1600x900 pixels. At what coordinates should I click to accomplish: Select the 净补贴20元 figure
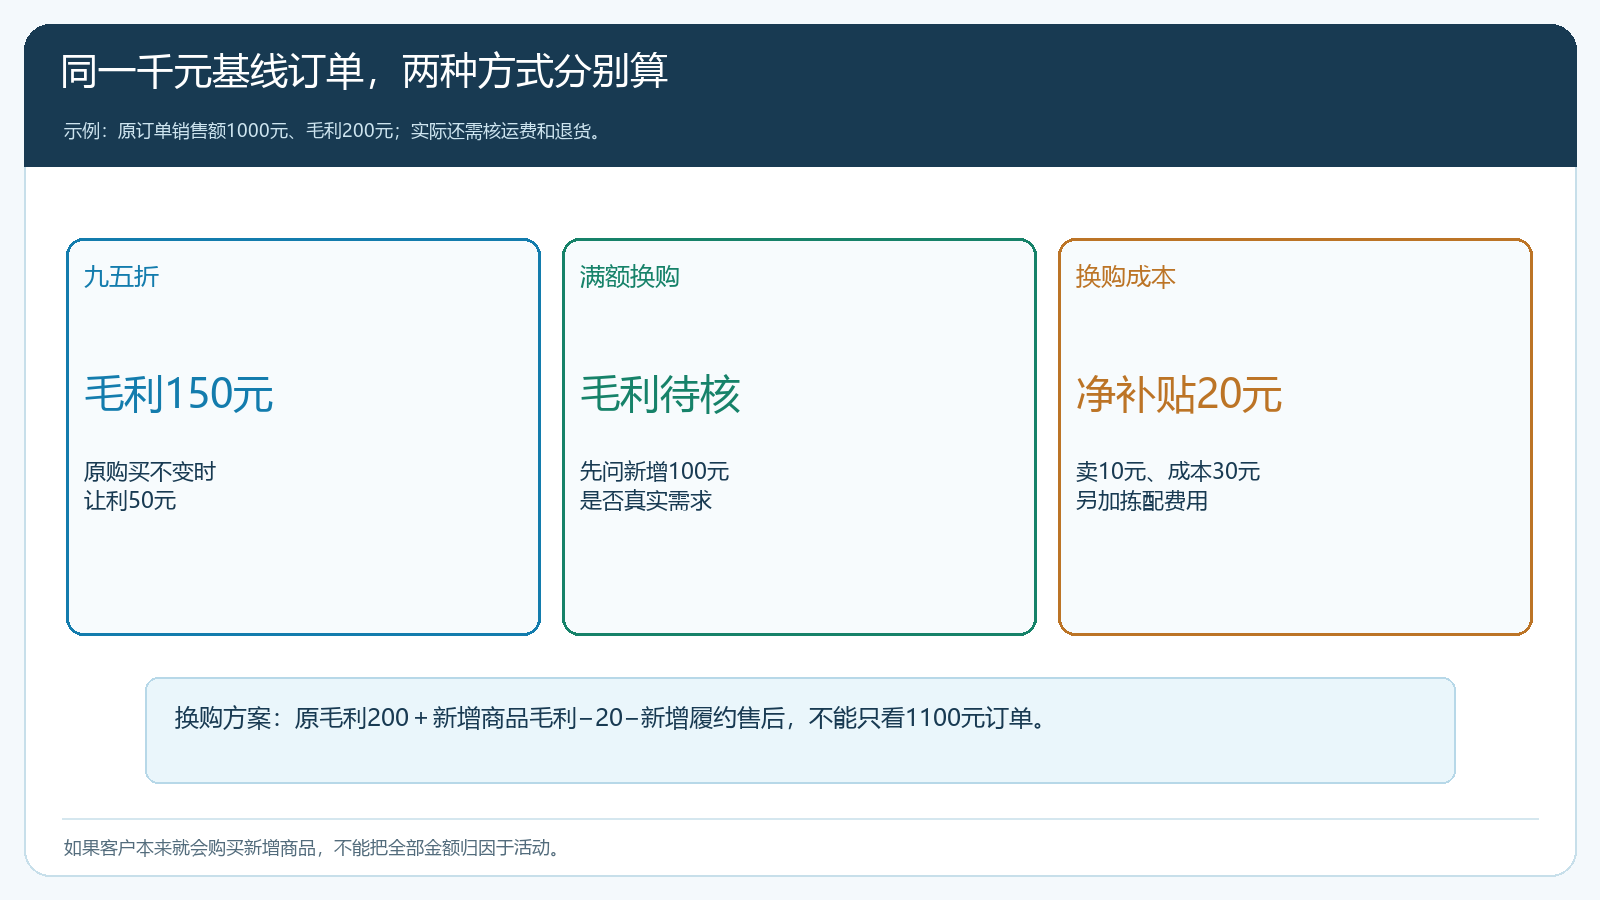pos(1179,394)
